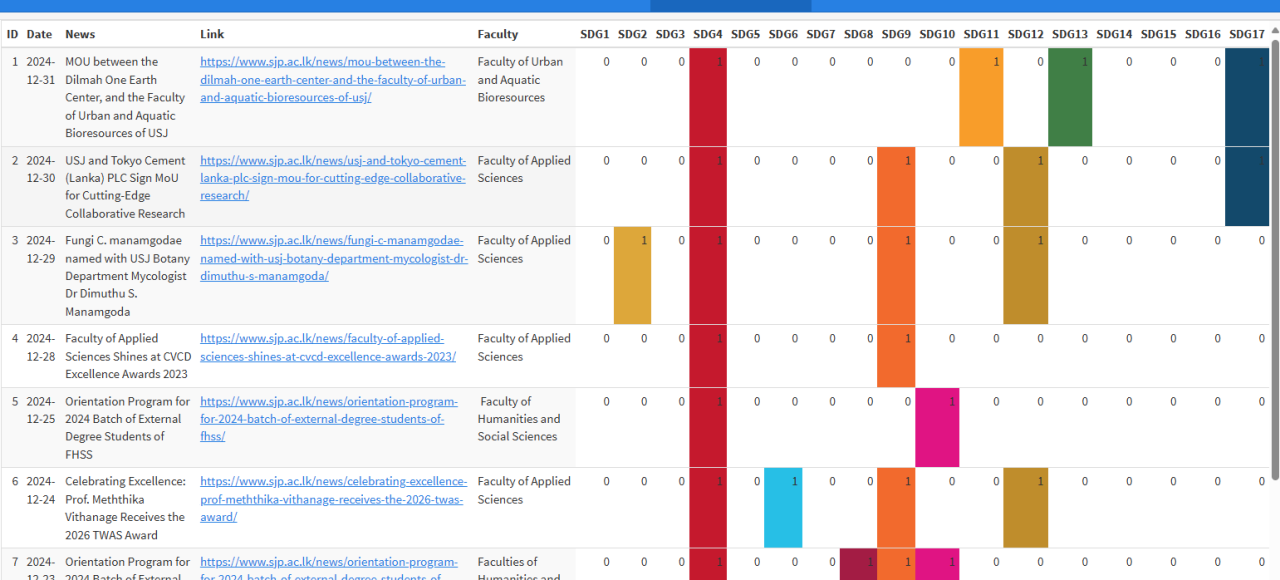Follow the Fungi C. manamgodae news link
This screenshot has height=580, width=1280.
click(x=333, y=258)
